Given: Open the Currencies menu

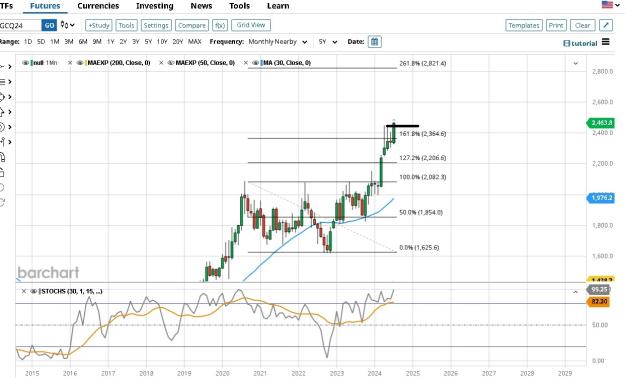Looking at the screenshot, I should [x=98, y=6].
